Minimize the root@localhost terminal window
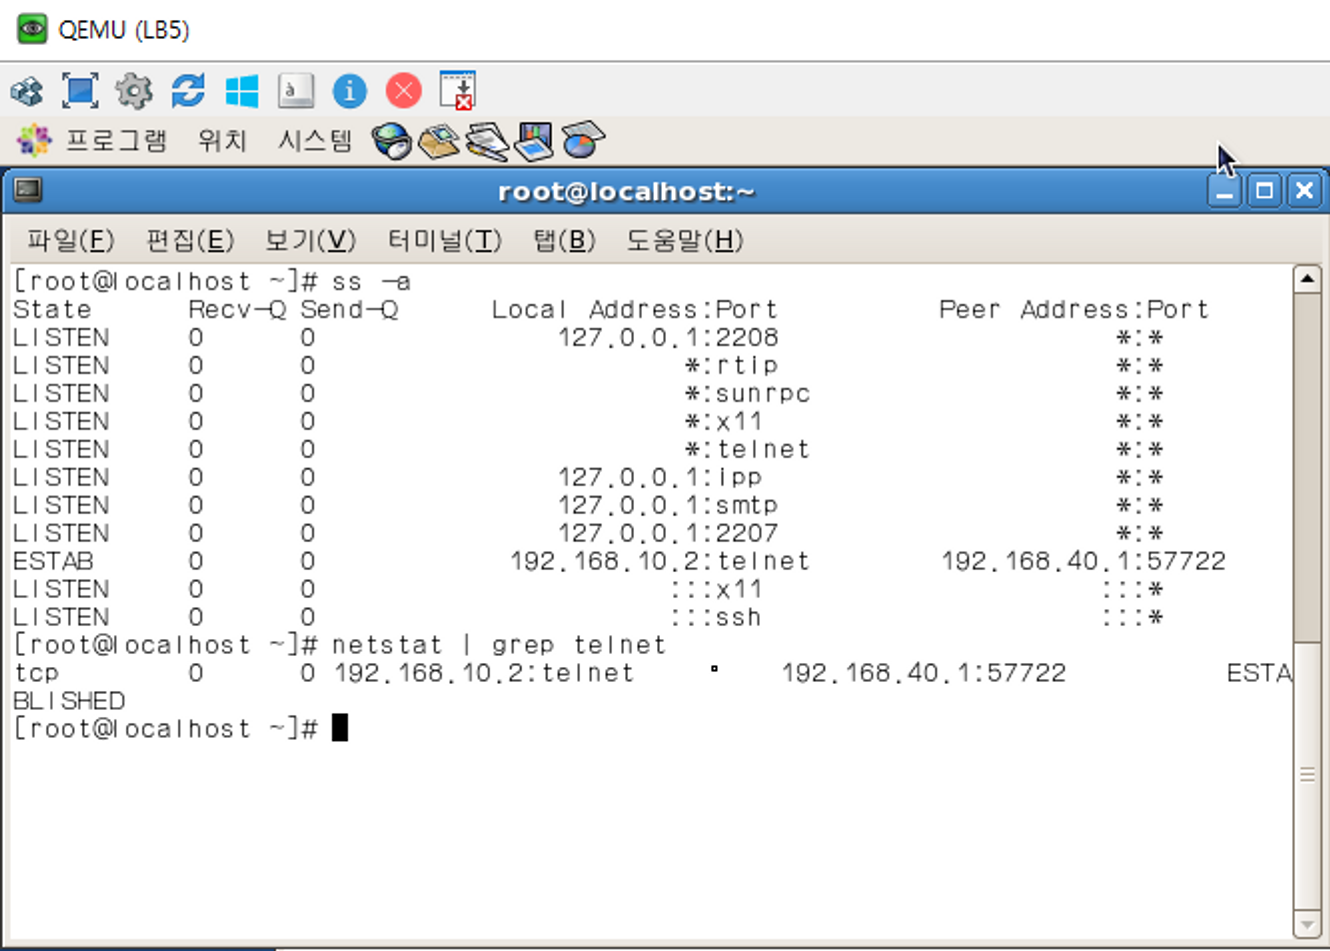Viewport: 1330px width, 951px height. pyautogui.click(x=1224, y=190)
